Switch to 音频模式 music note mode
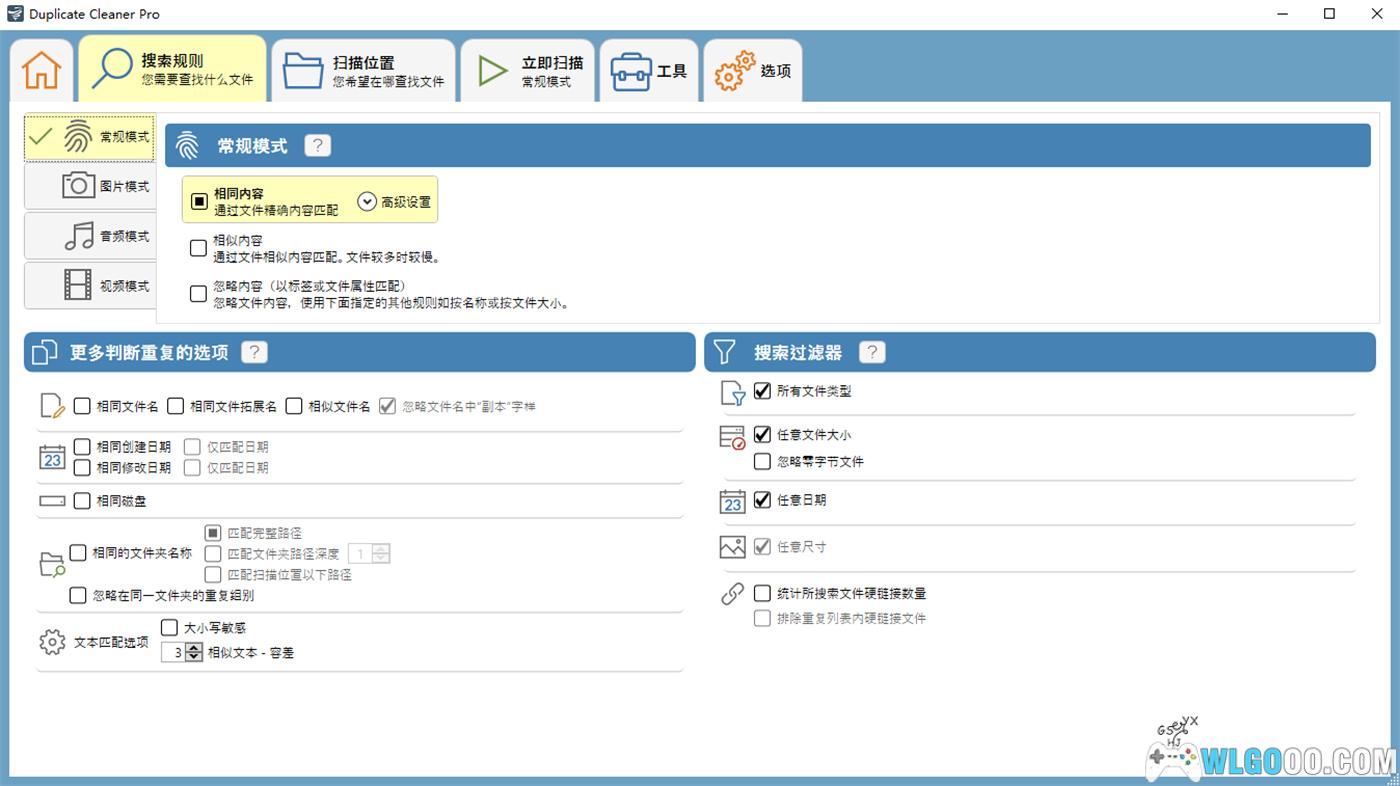Image resolution: width=1400 pixels, height=786 pixels. click(x=90, y=236)
